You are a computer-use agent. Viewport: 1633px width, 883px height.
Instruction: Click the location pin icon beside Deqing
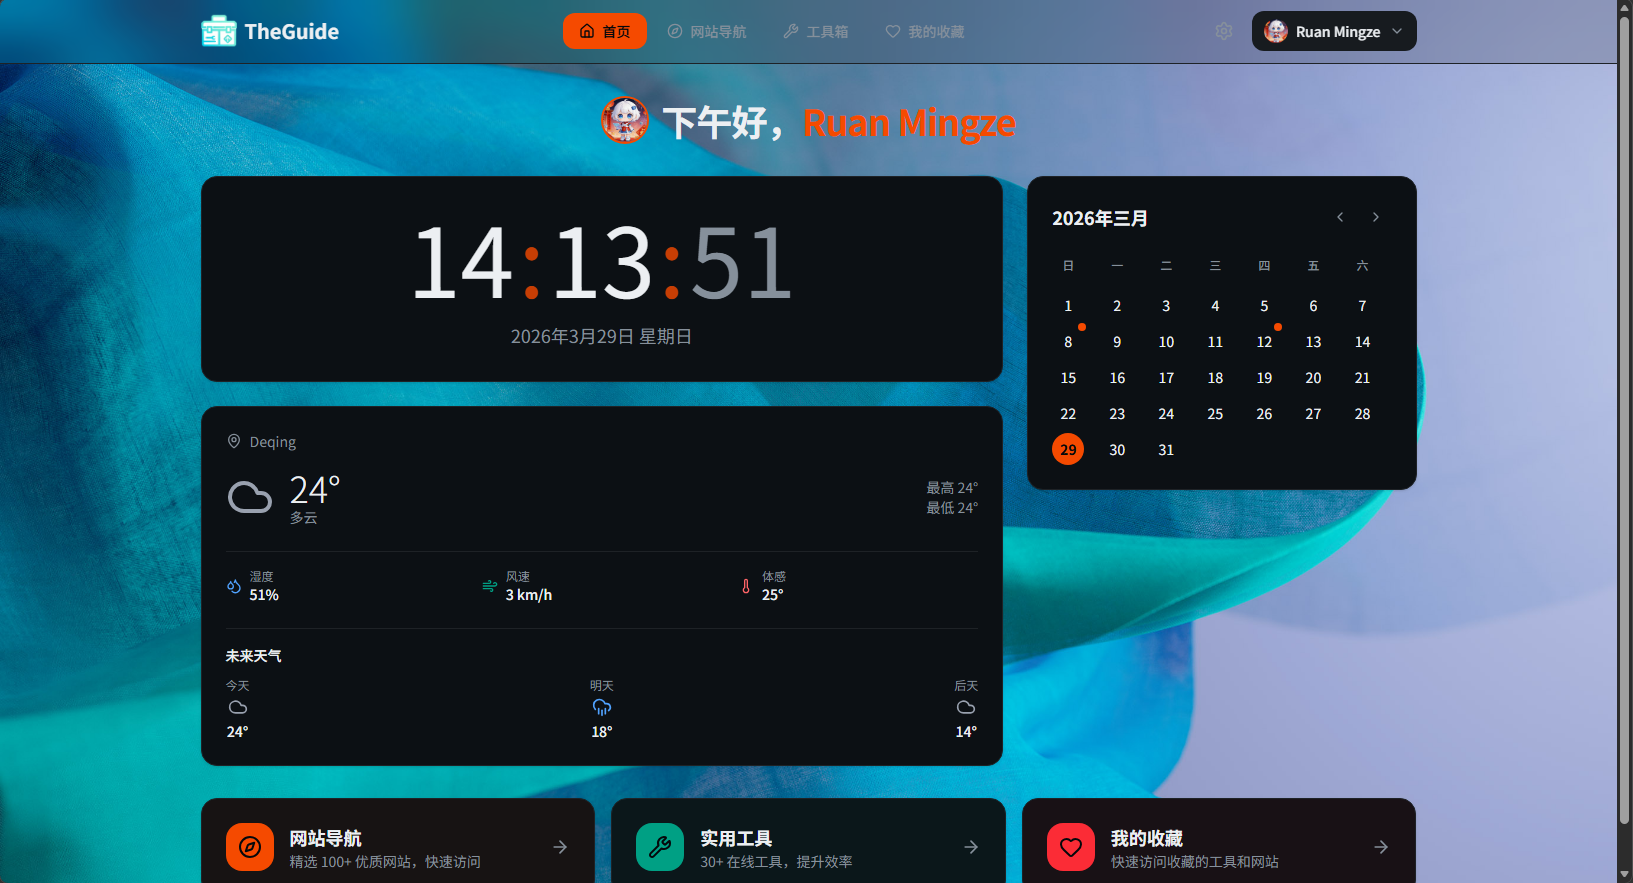234,441
